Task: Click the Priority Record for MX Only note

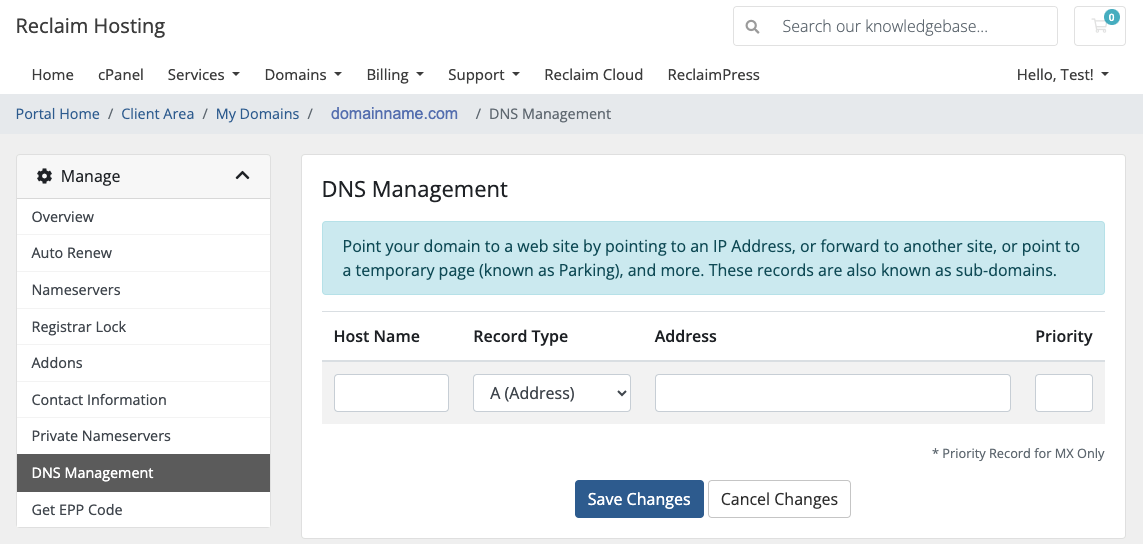Action: click(1018, 454)
